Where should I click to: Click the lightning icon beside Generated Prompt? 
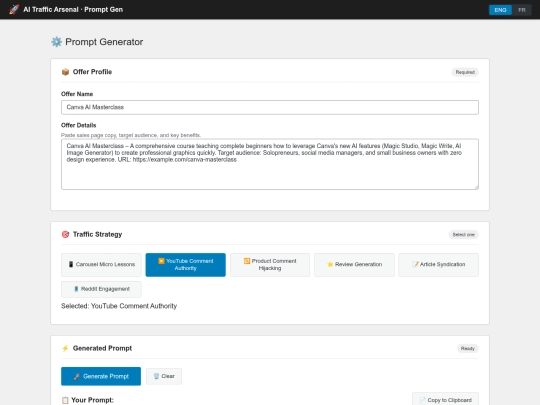(65, 349)
